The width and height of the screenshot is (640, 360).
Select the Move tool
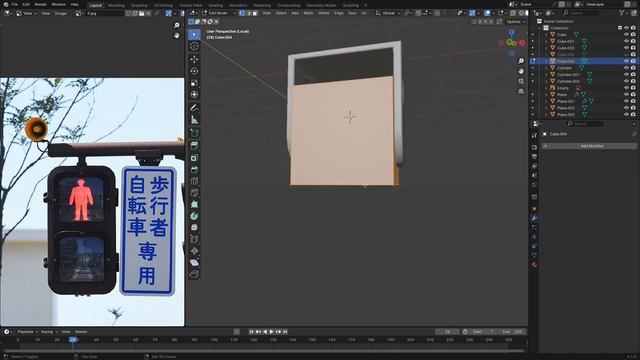[x=194, y=59]
